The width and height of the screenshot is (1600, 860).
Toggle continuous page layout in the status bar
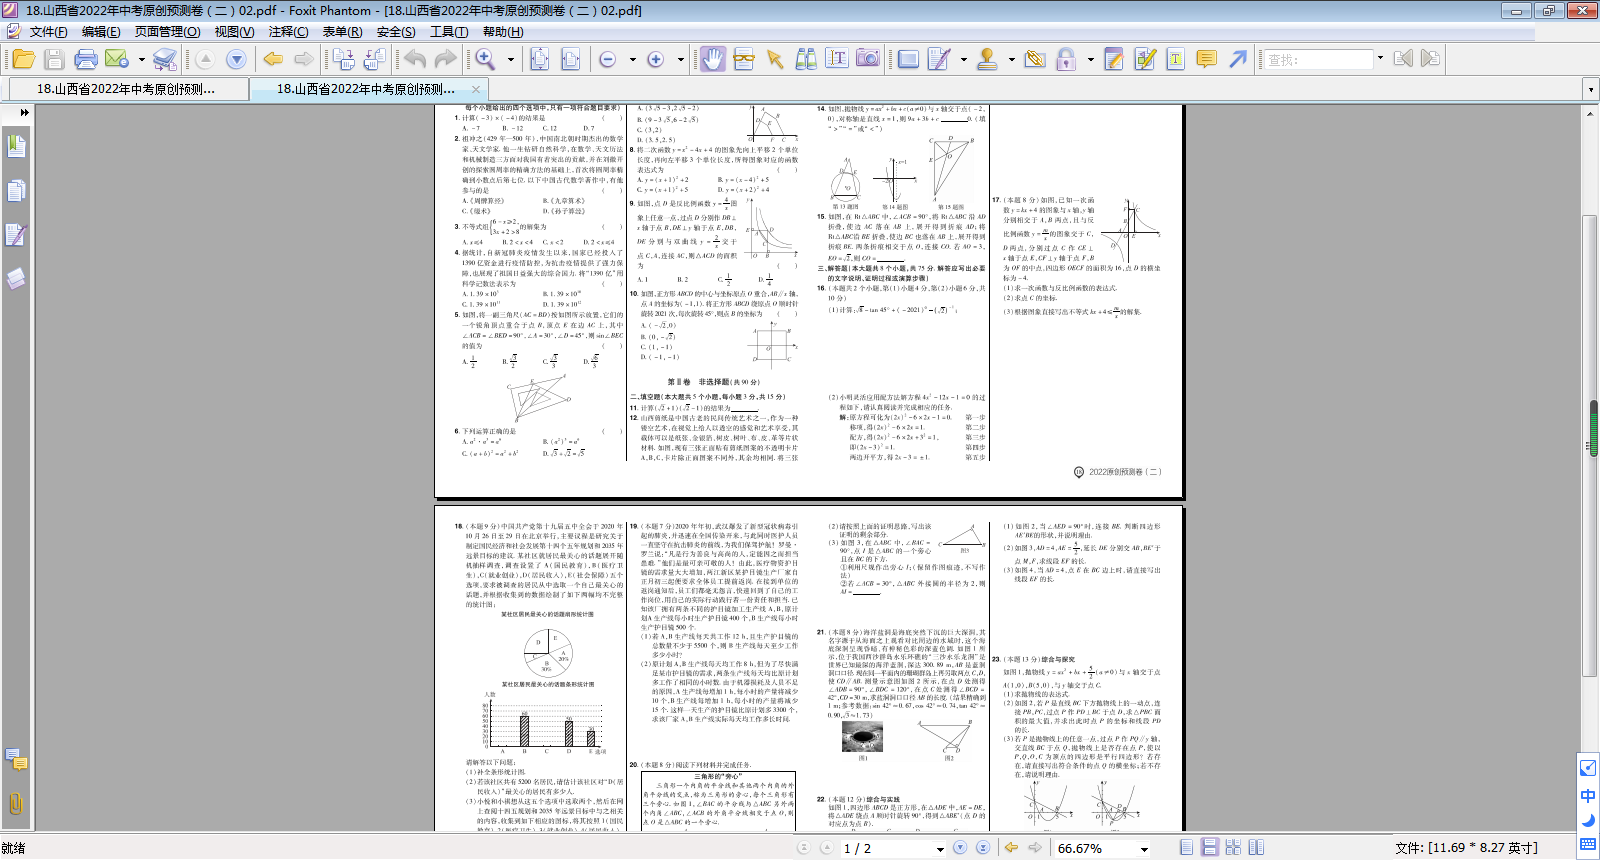[x=1209, y=847]
